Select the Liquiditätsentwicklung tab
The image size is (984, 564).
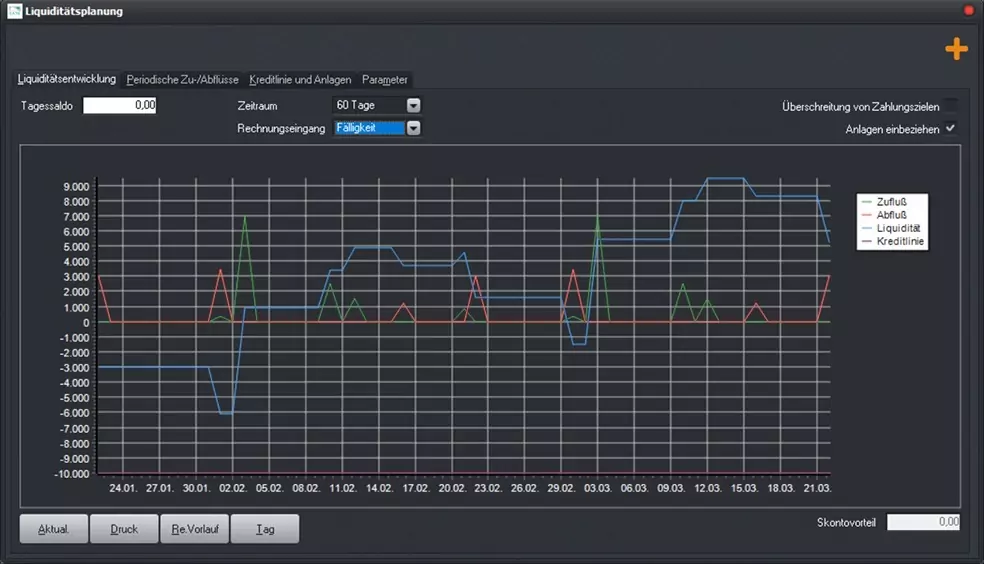pyautogui.click(x=67, y=79)
